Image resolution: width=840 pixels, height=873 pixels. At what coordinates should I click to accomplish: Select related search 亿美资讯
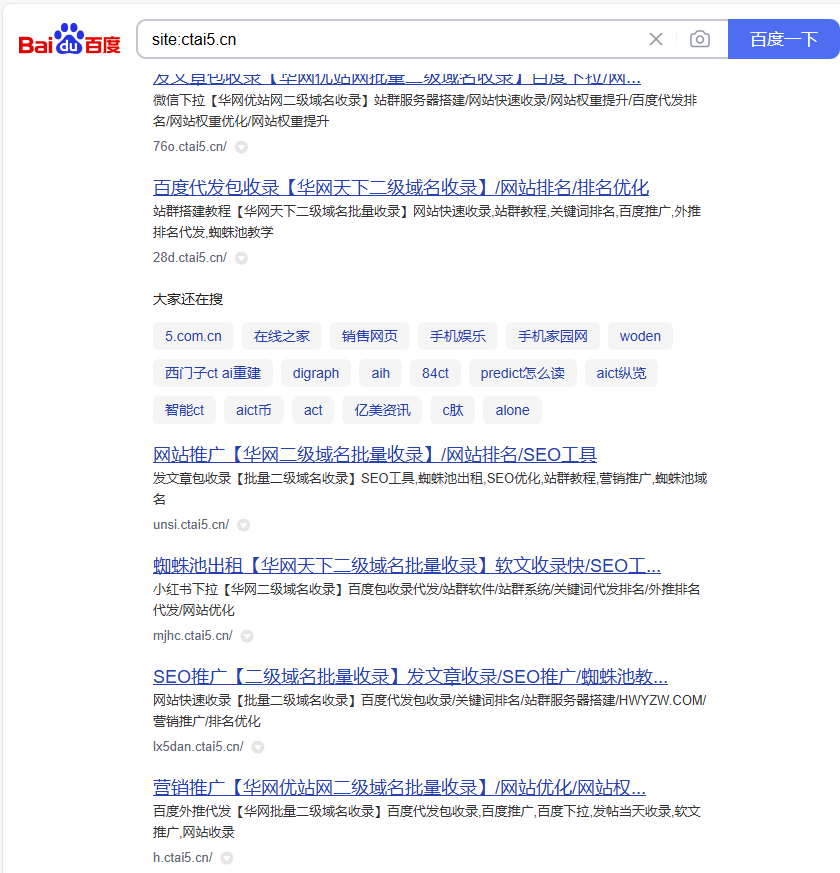(x=382, y=410)
